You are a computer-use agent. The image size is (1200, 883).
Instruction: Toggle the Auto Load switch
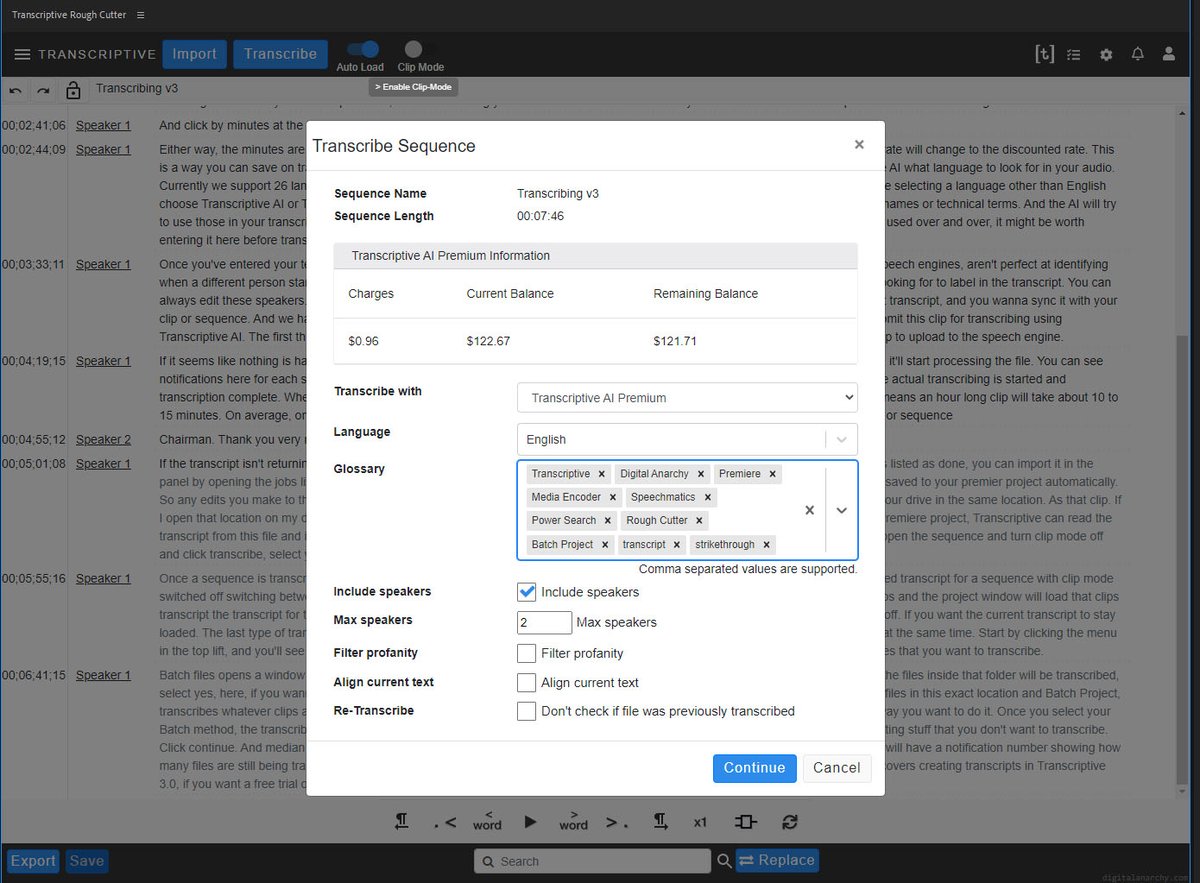point(364,49)
